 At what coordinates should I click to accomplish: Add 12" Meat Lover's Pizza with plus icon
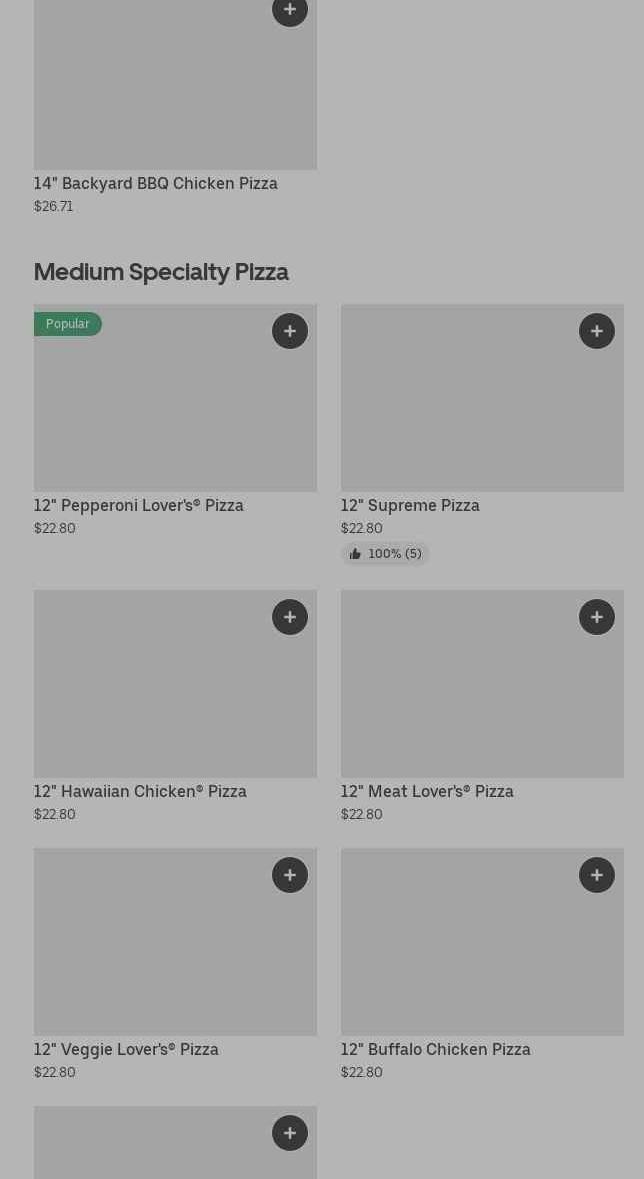[x=597, y=617]
